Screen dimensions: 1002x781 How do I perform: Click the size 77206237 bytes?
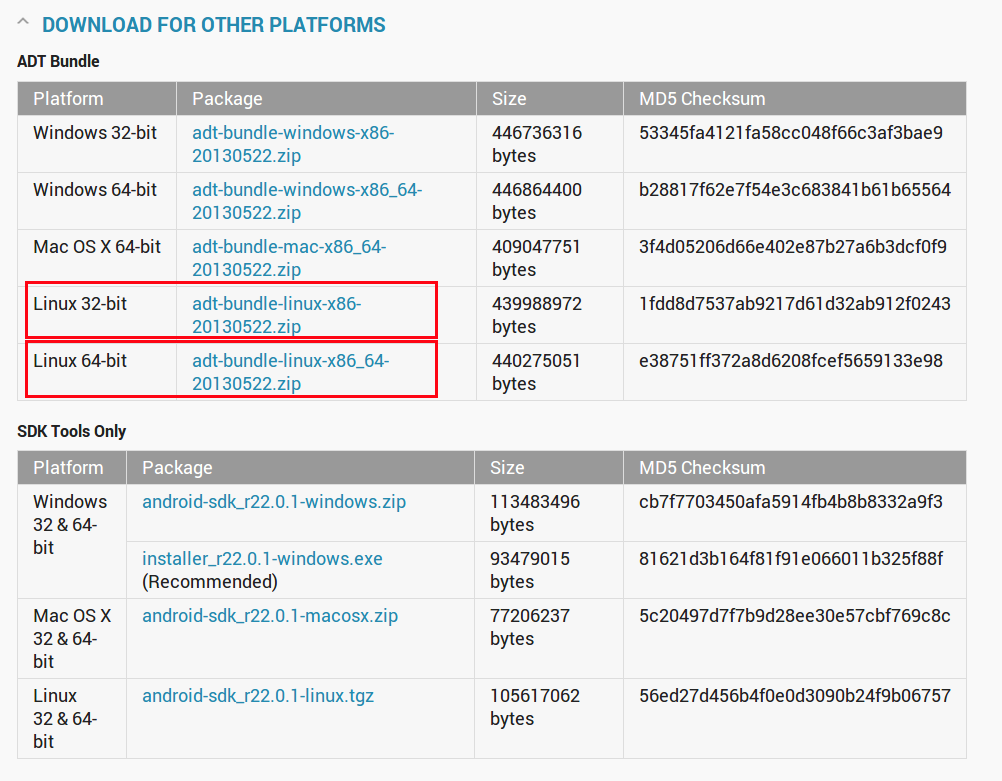pyautogui.click(x=530, y=626)
